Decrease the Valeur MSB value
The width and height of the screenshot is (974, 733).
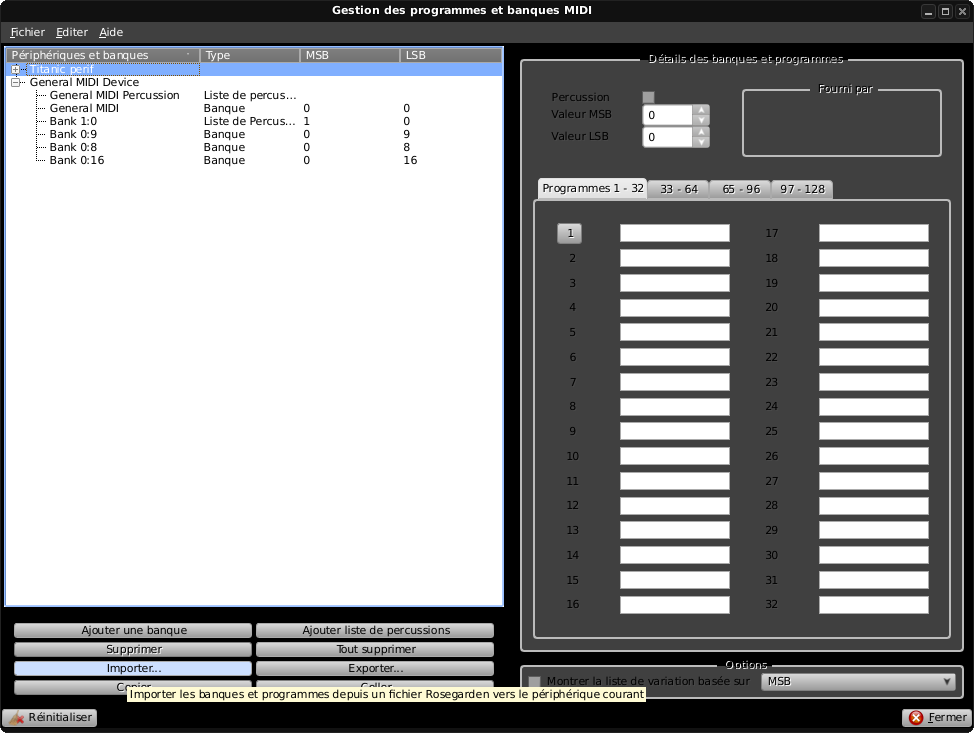[701, 120]
